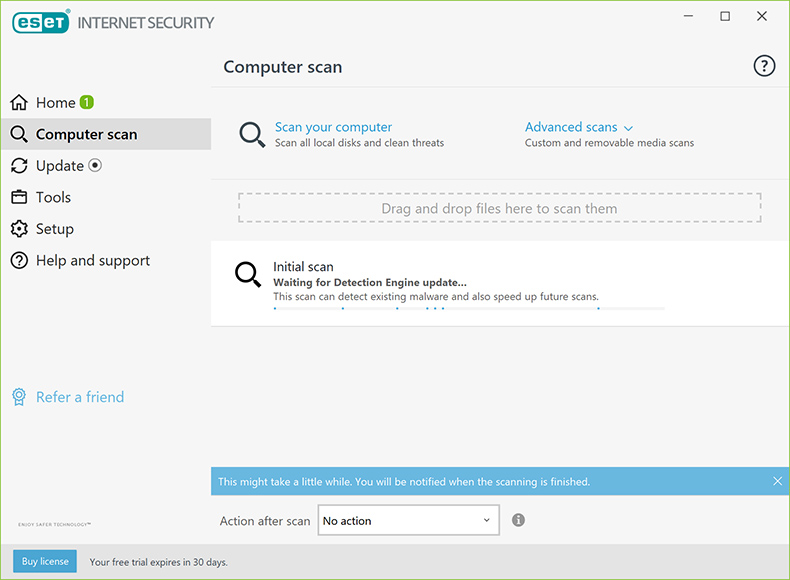This screenshot has width=790, height=580.
Task: Click the Update refresh arrows icon
Action: [x=19, y=166]
